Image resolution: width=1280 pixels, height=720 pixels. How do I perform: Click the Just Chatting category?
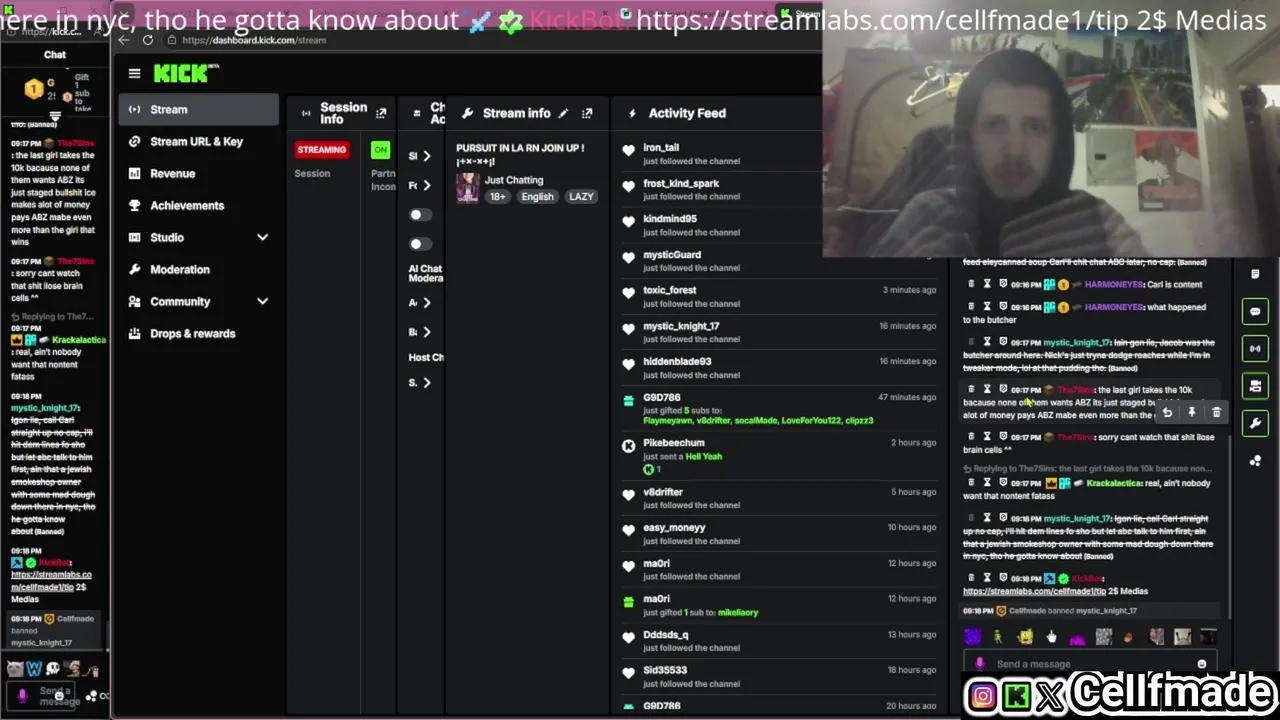[514, 181]
